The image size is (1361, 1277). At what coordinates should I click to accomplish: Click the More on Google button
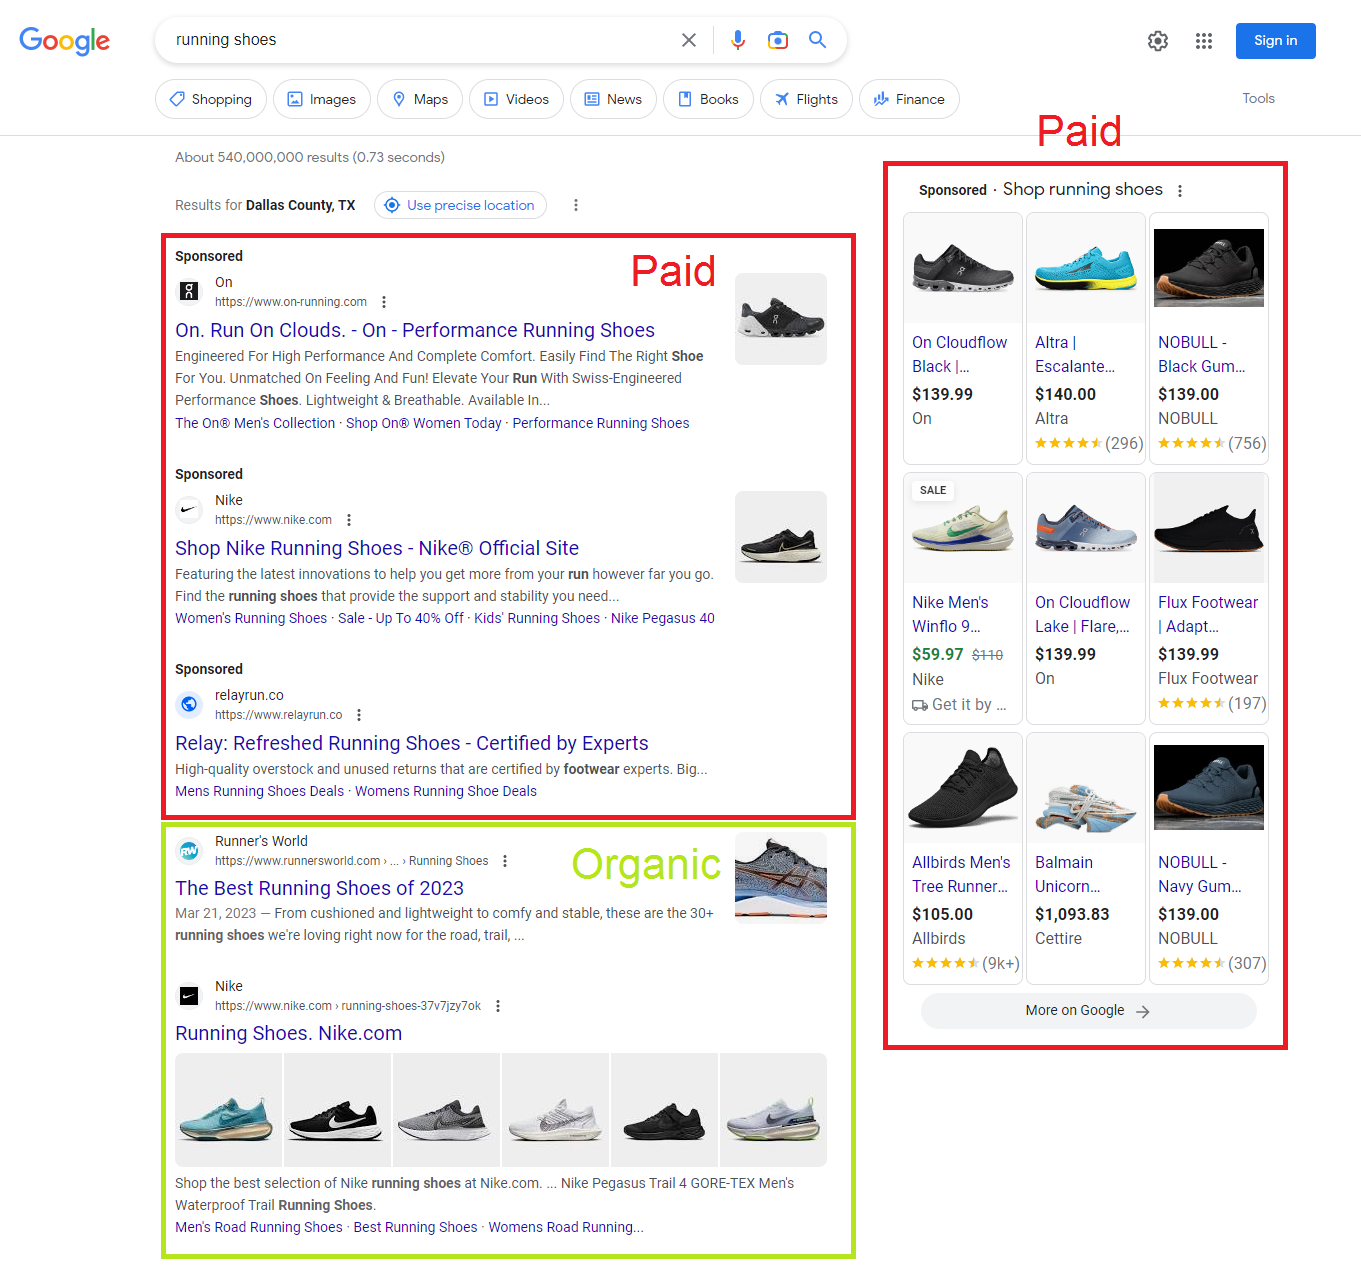pyautogui.click(x=1088, y=1011)
